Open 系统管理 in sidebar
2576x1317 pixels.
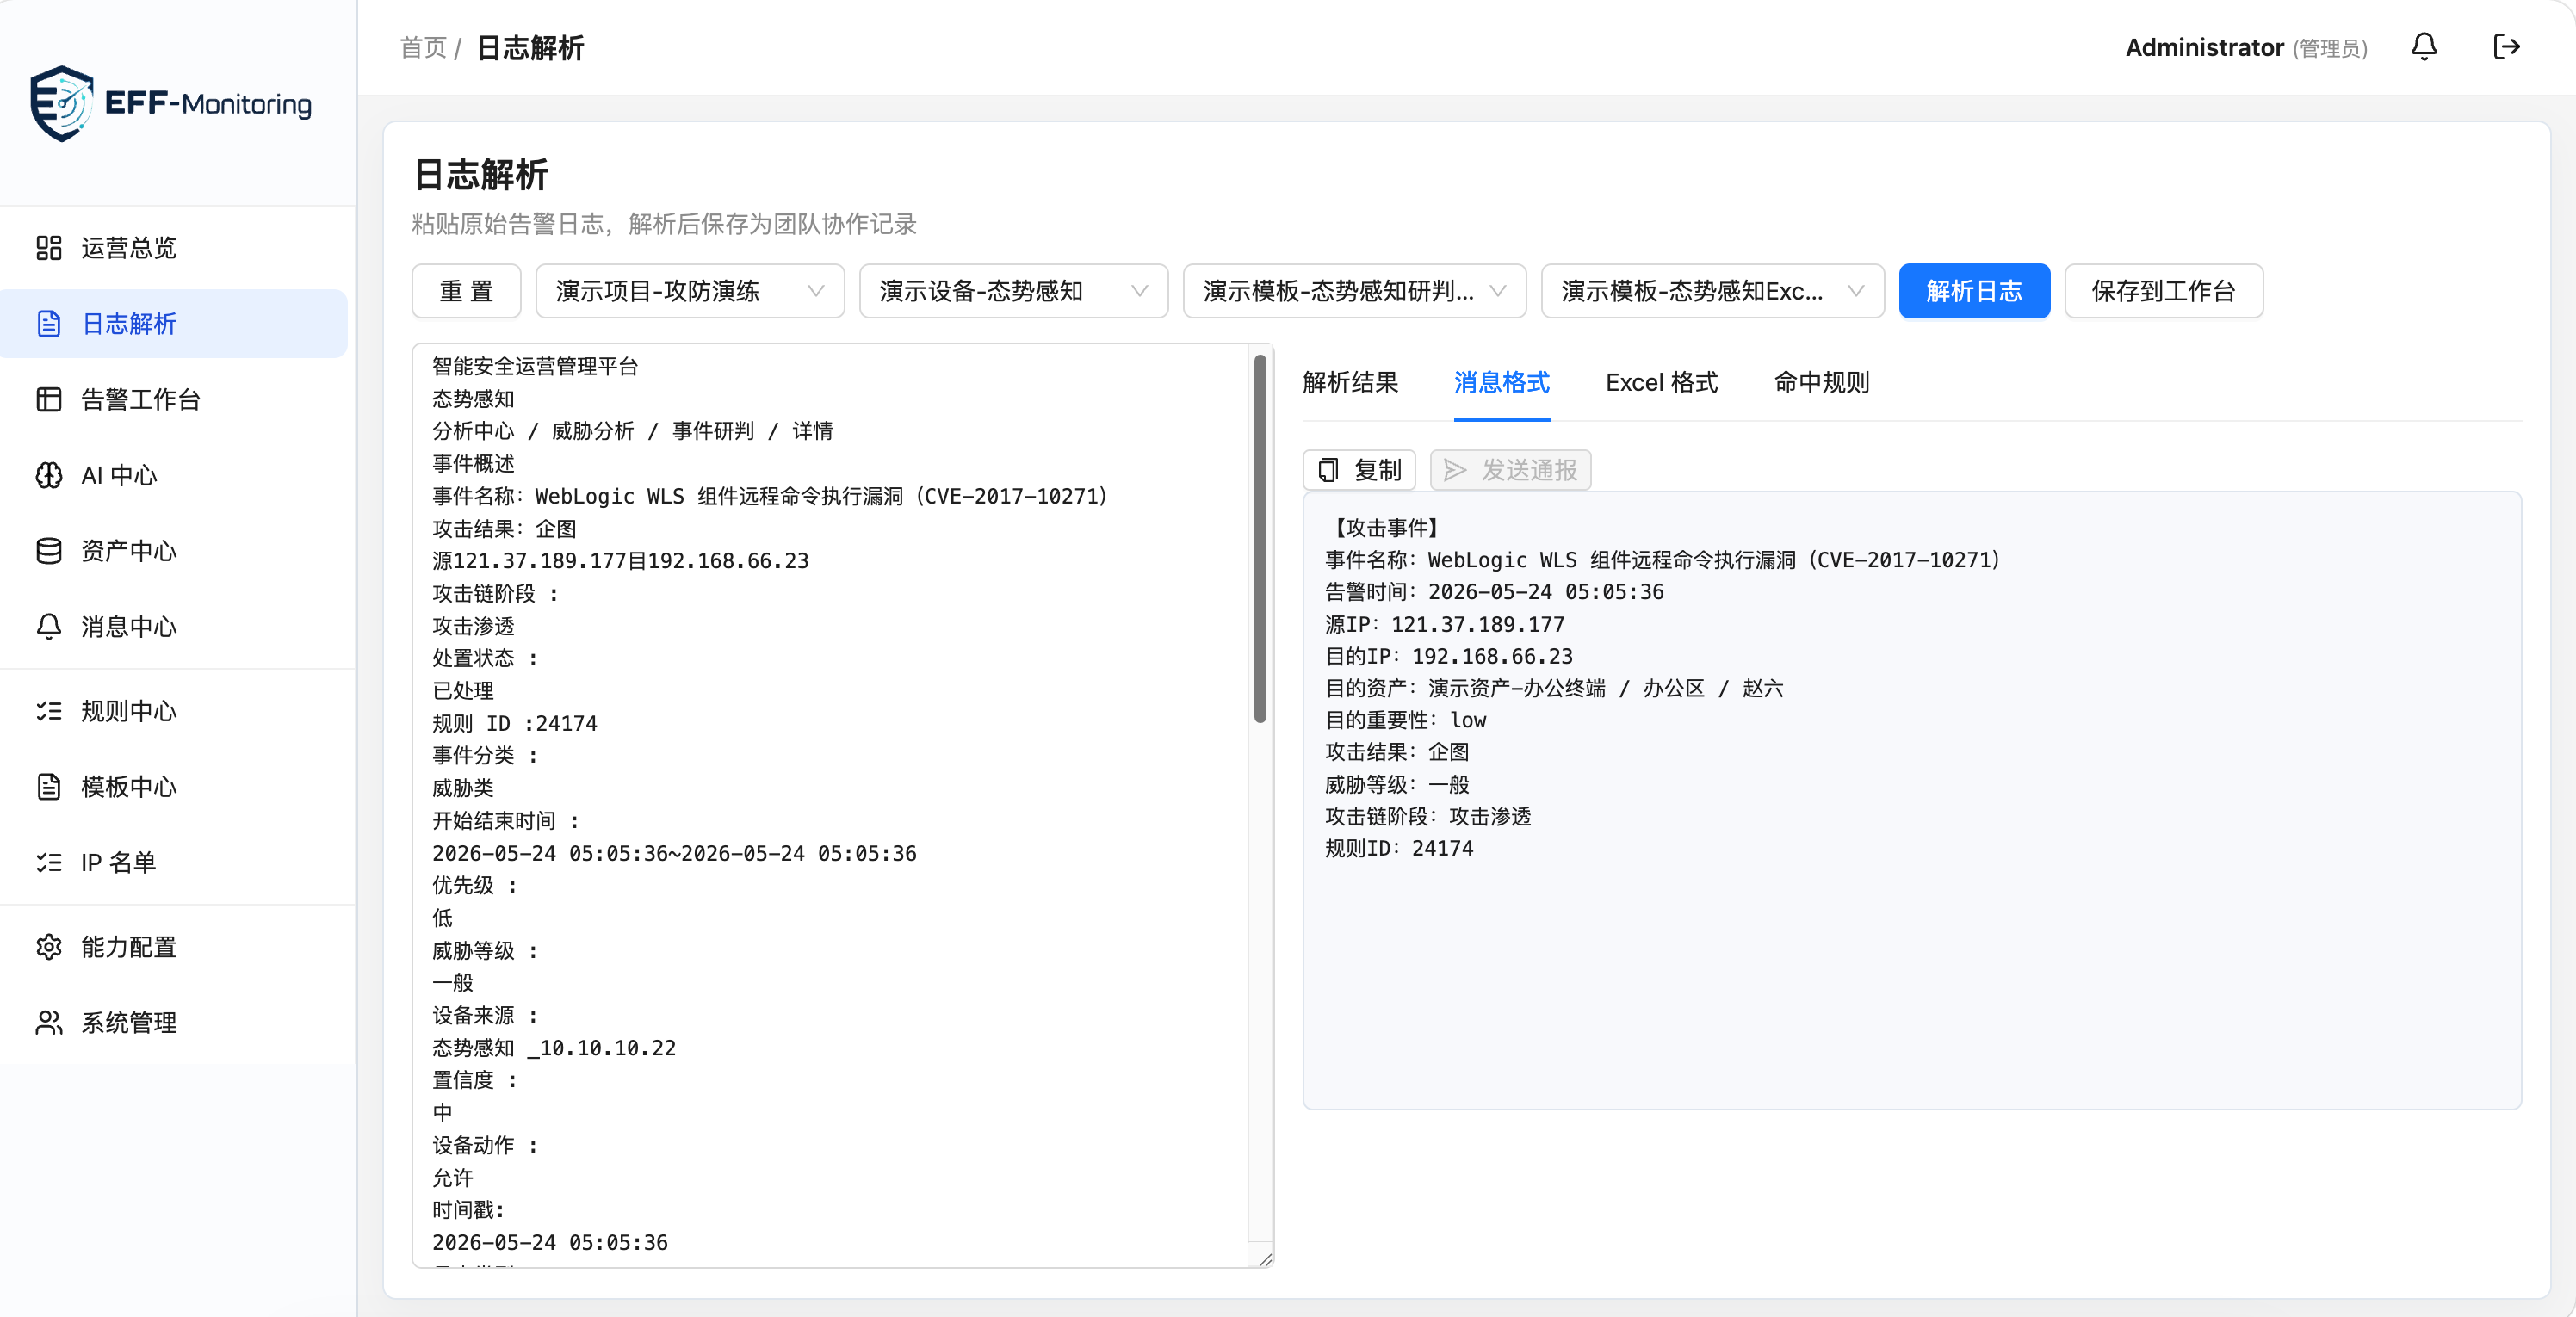[x=174, y=1023]
